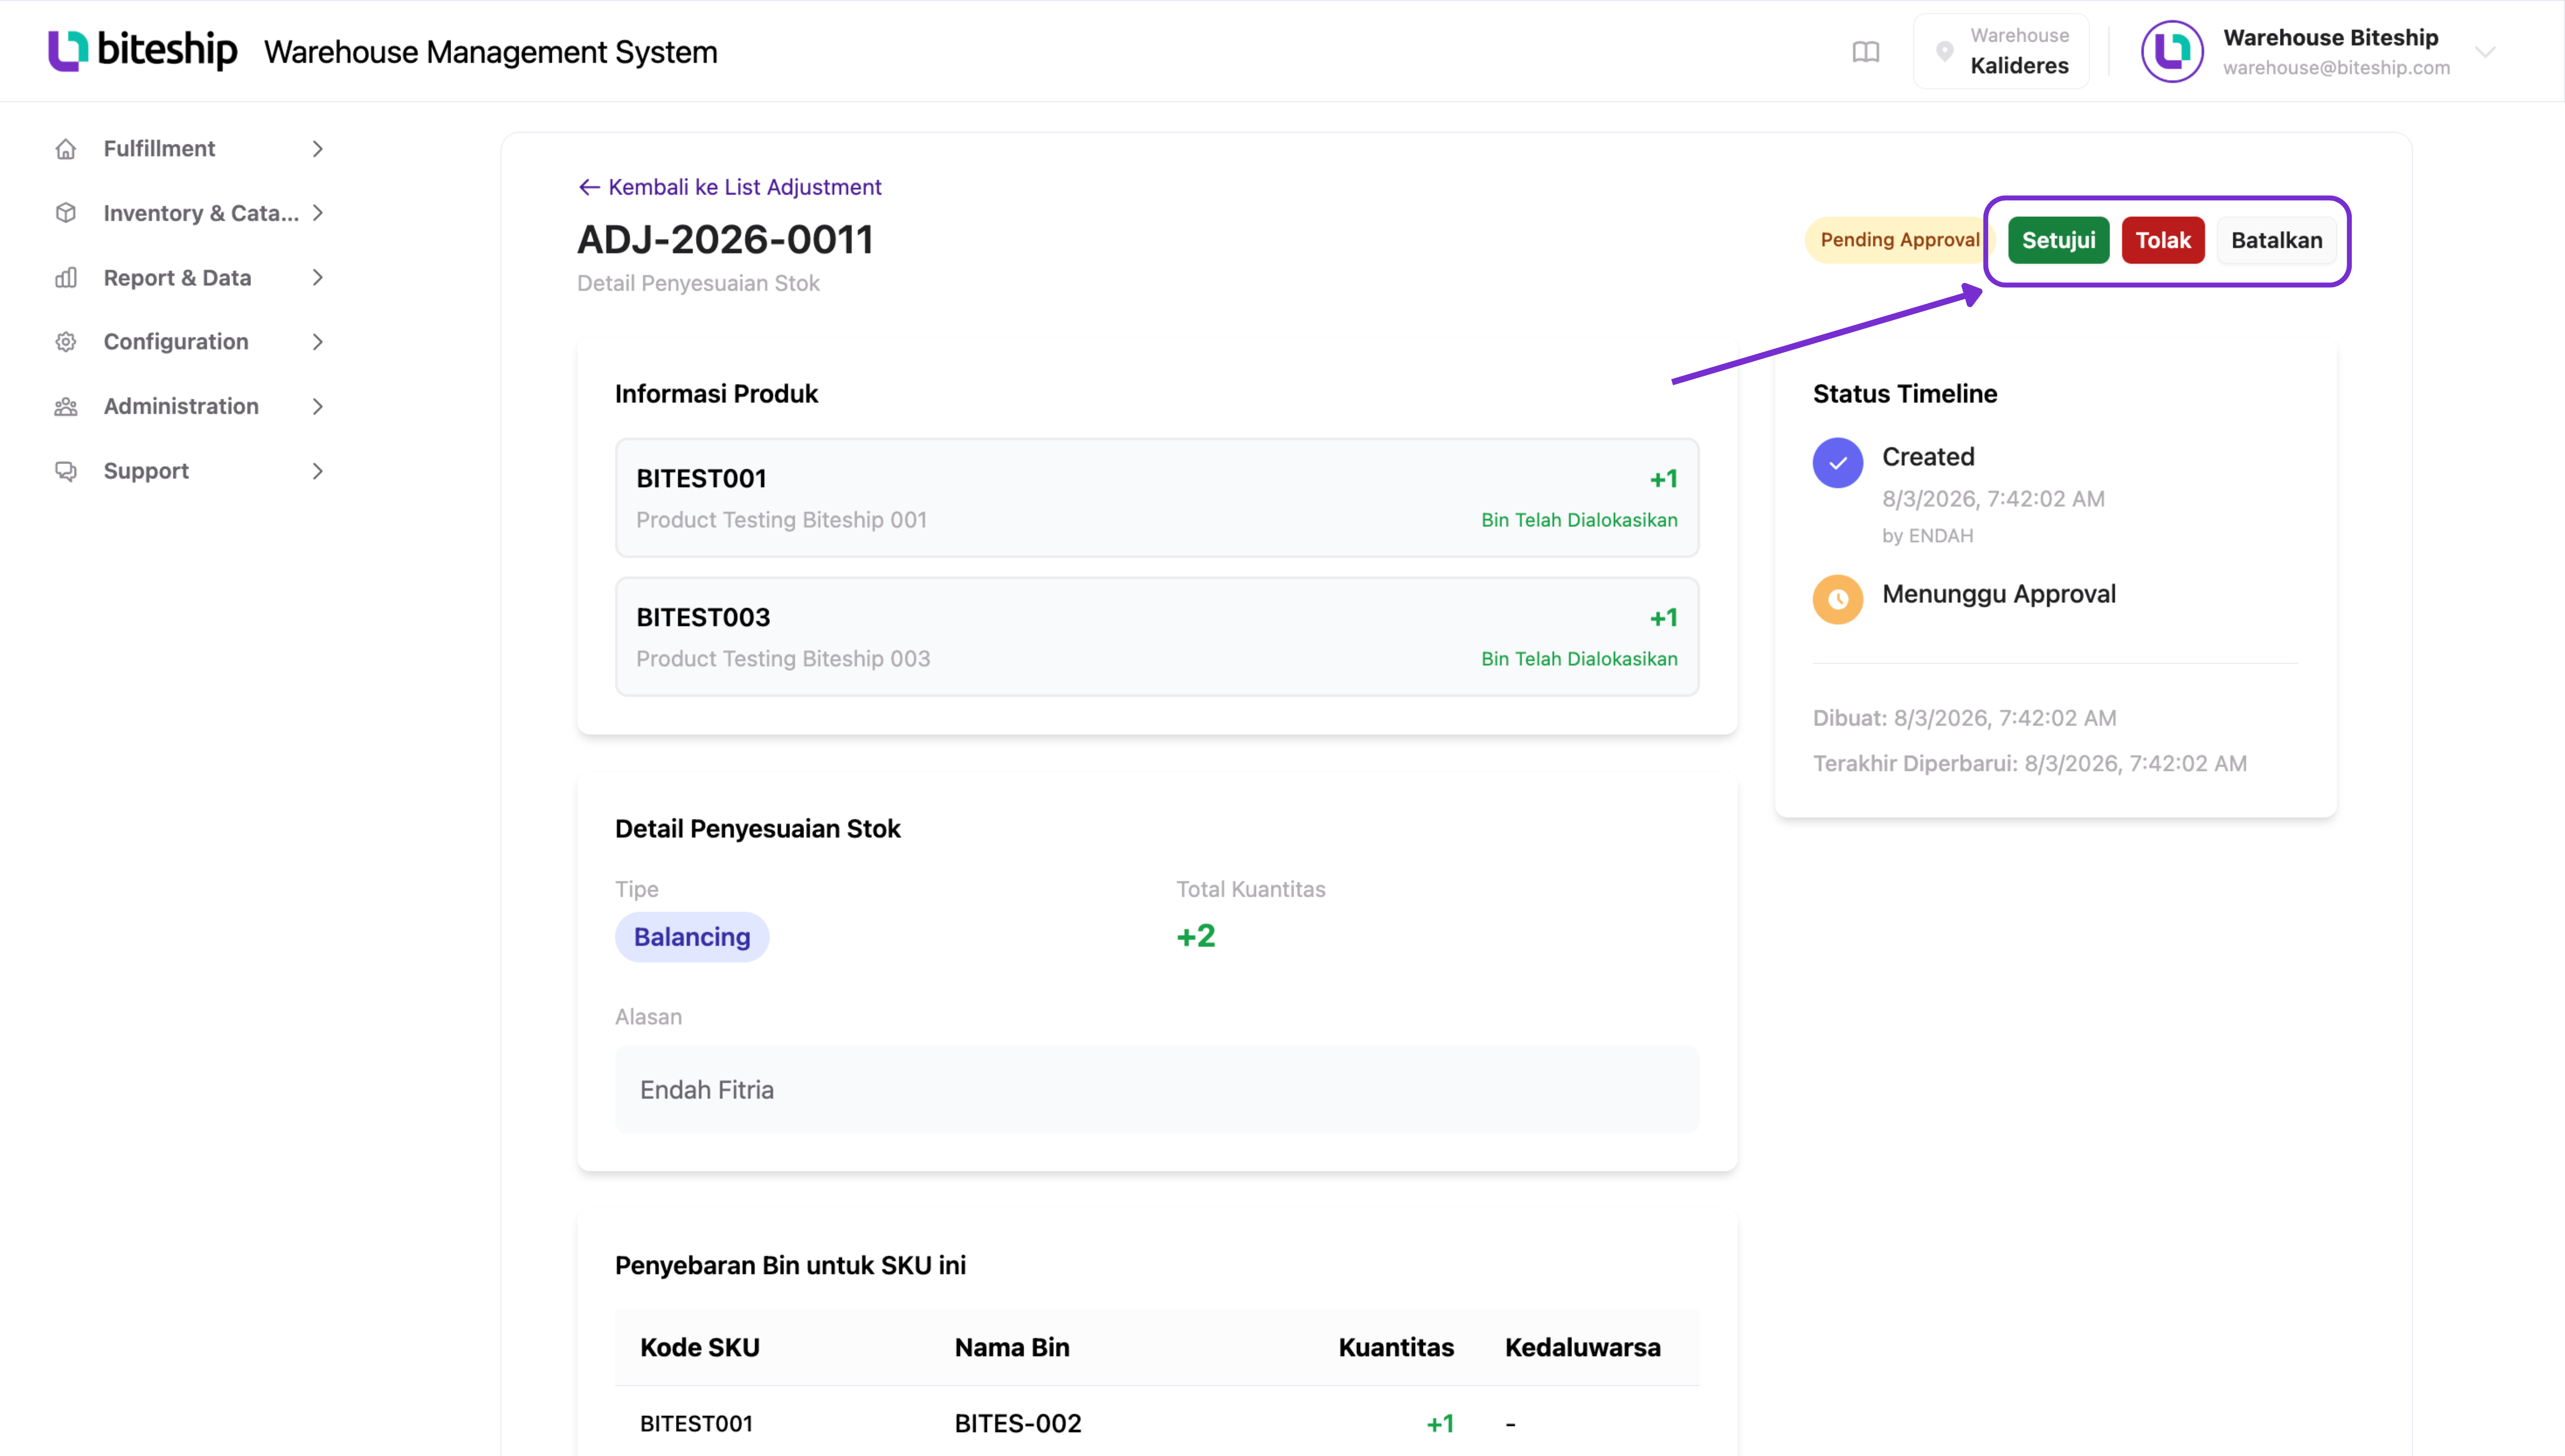Click the Product Testing Biteship 003 name
The image size is (2565, 1456).
(783, 659)
